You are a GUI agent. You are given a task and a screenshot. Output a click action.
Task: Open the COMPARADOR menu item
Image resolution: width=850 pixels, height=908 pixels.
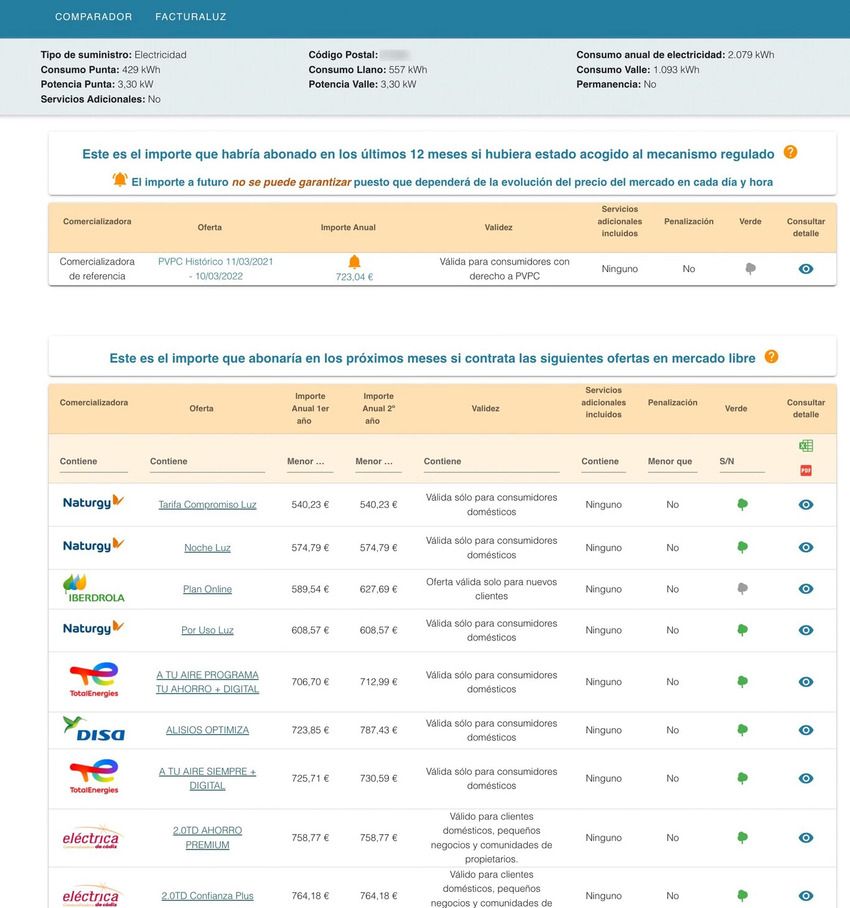coord(93,17)
